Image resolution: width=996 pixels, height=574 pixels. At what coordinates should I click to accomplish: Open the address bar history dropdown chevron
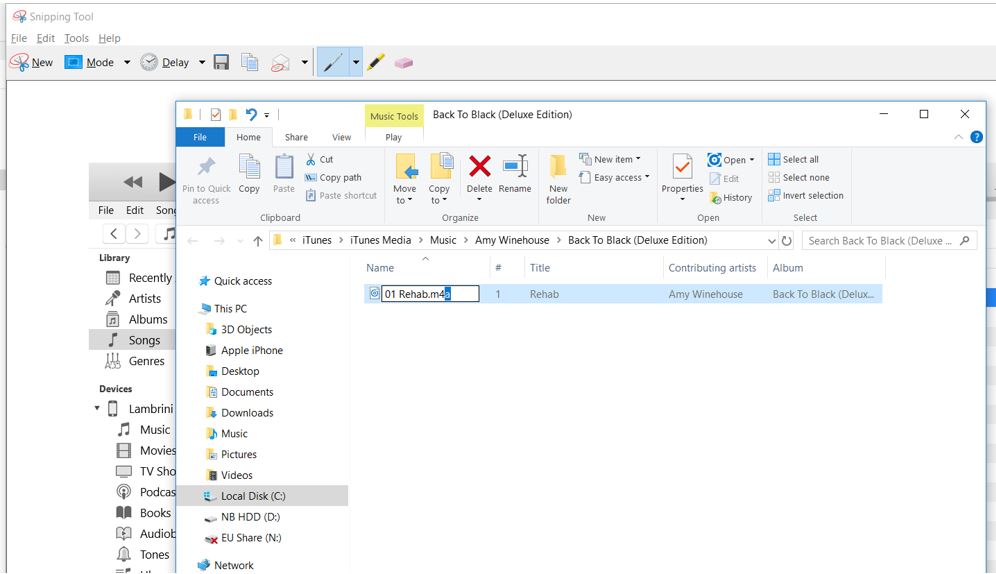point(771,241)
